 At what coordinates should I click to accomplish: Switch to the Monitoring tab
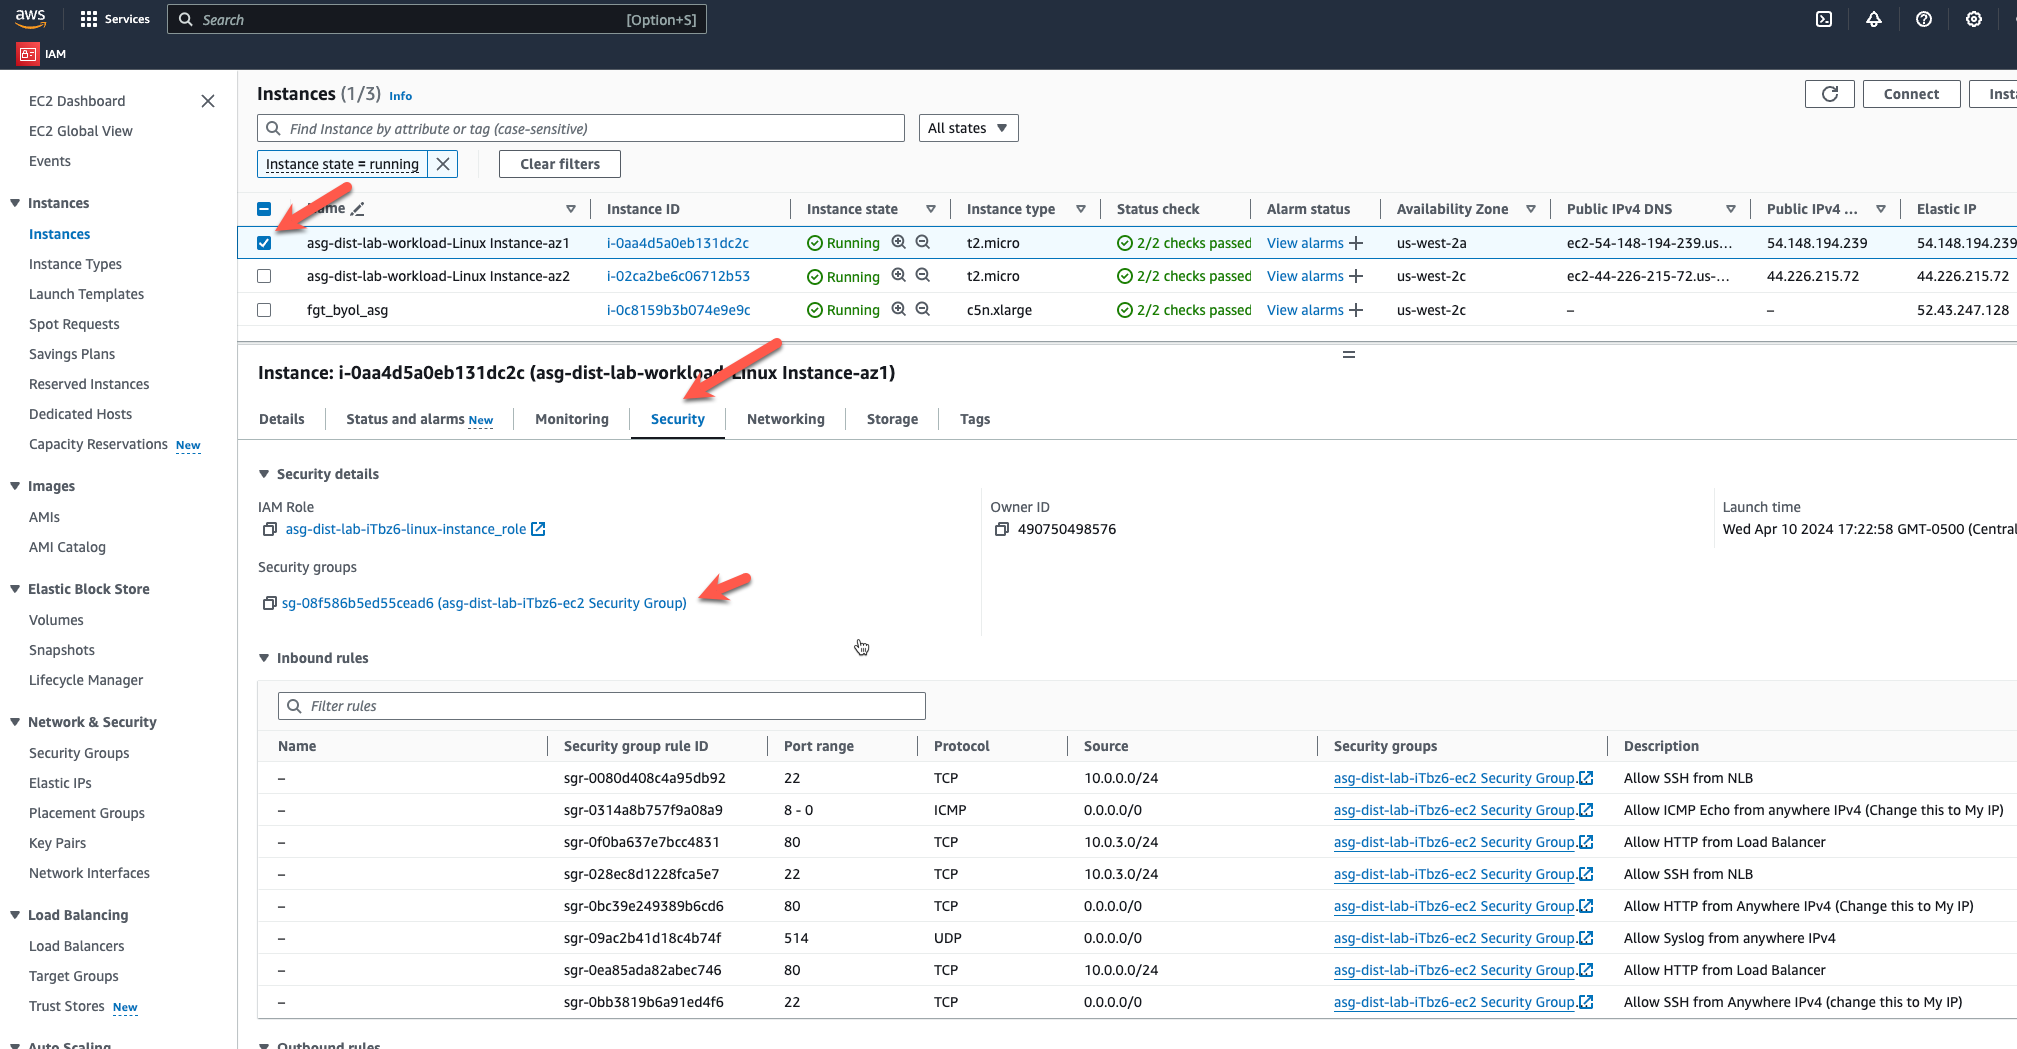click(572, 419)
